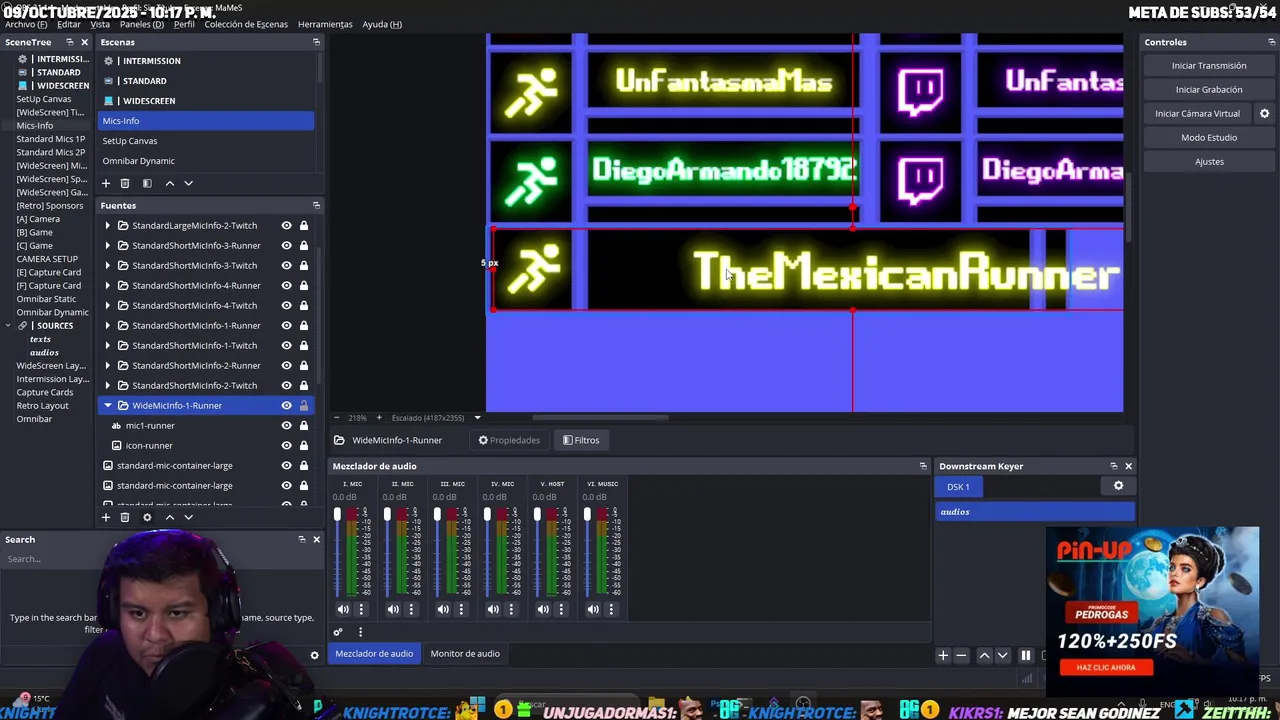This screenshot has width=1280, height=720.
Task: Open the Colección de Escenas menu
Action: pyautogui.click(x=246, y=24)
